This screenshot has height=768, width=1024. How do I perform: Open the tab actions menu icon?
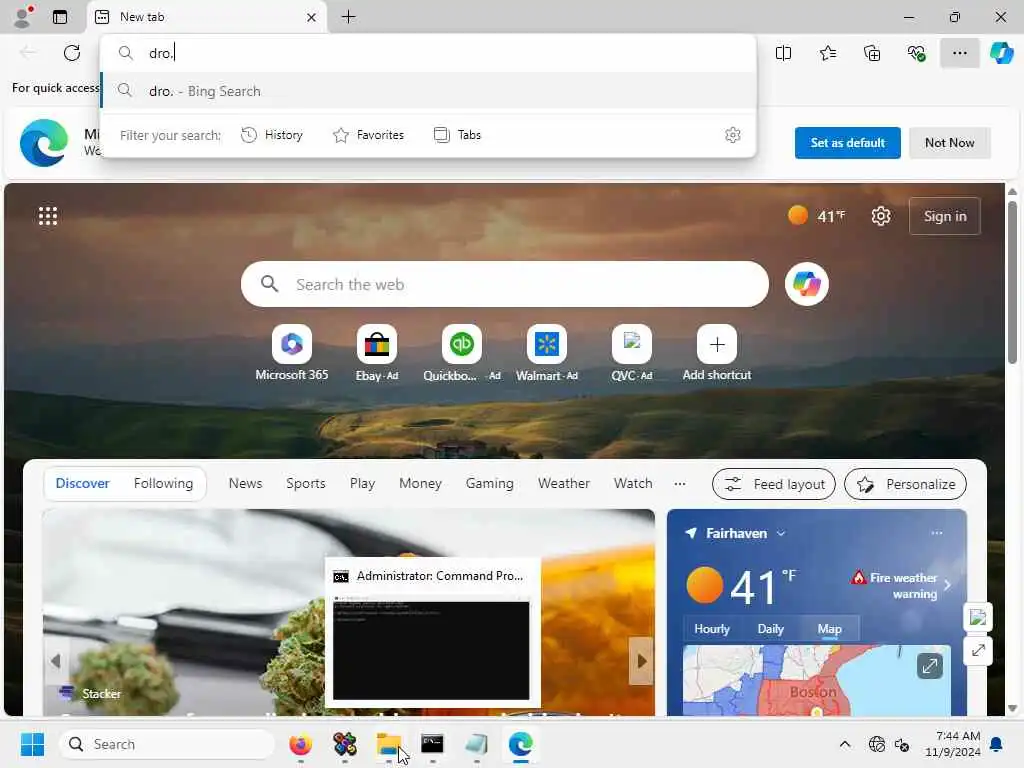(x=60, y=17)
